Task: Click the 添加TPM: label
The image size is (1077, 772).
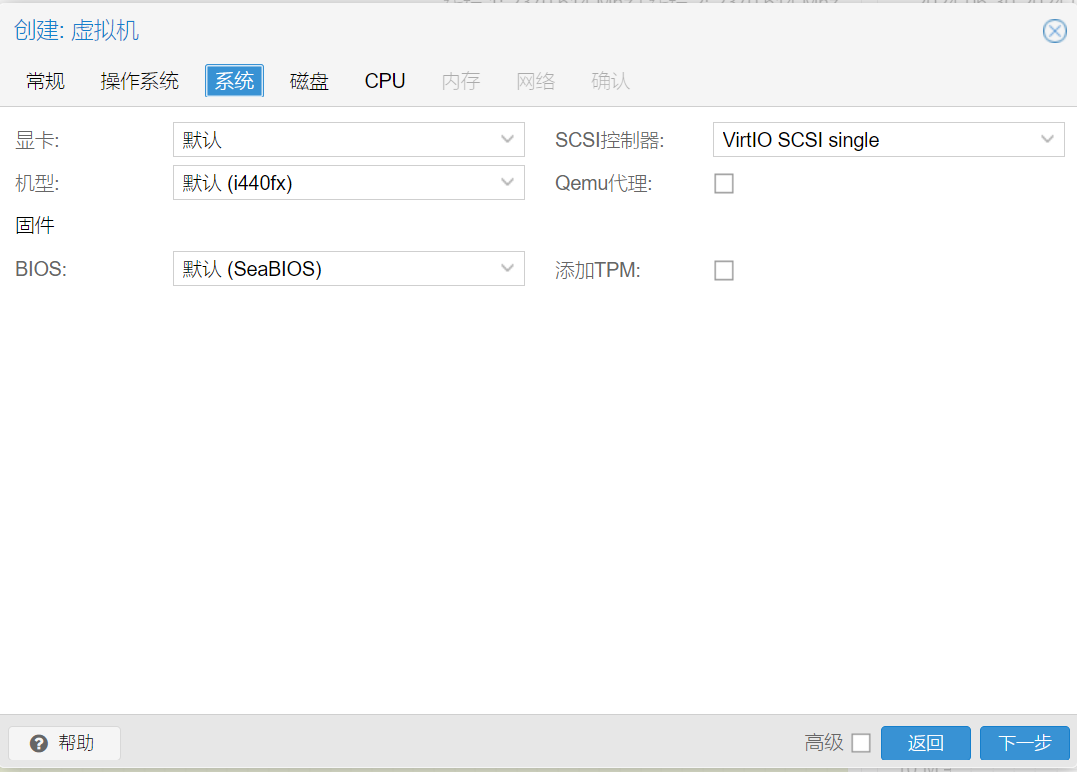Action: click(598, 270)
